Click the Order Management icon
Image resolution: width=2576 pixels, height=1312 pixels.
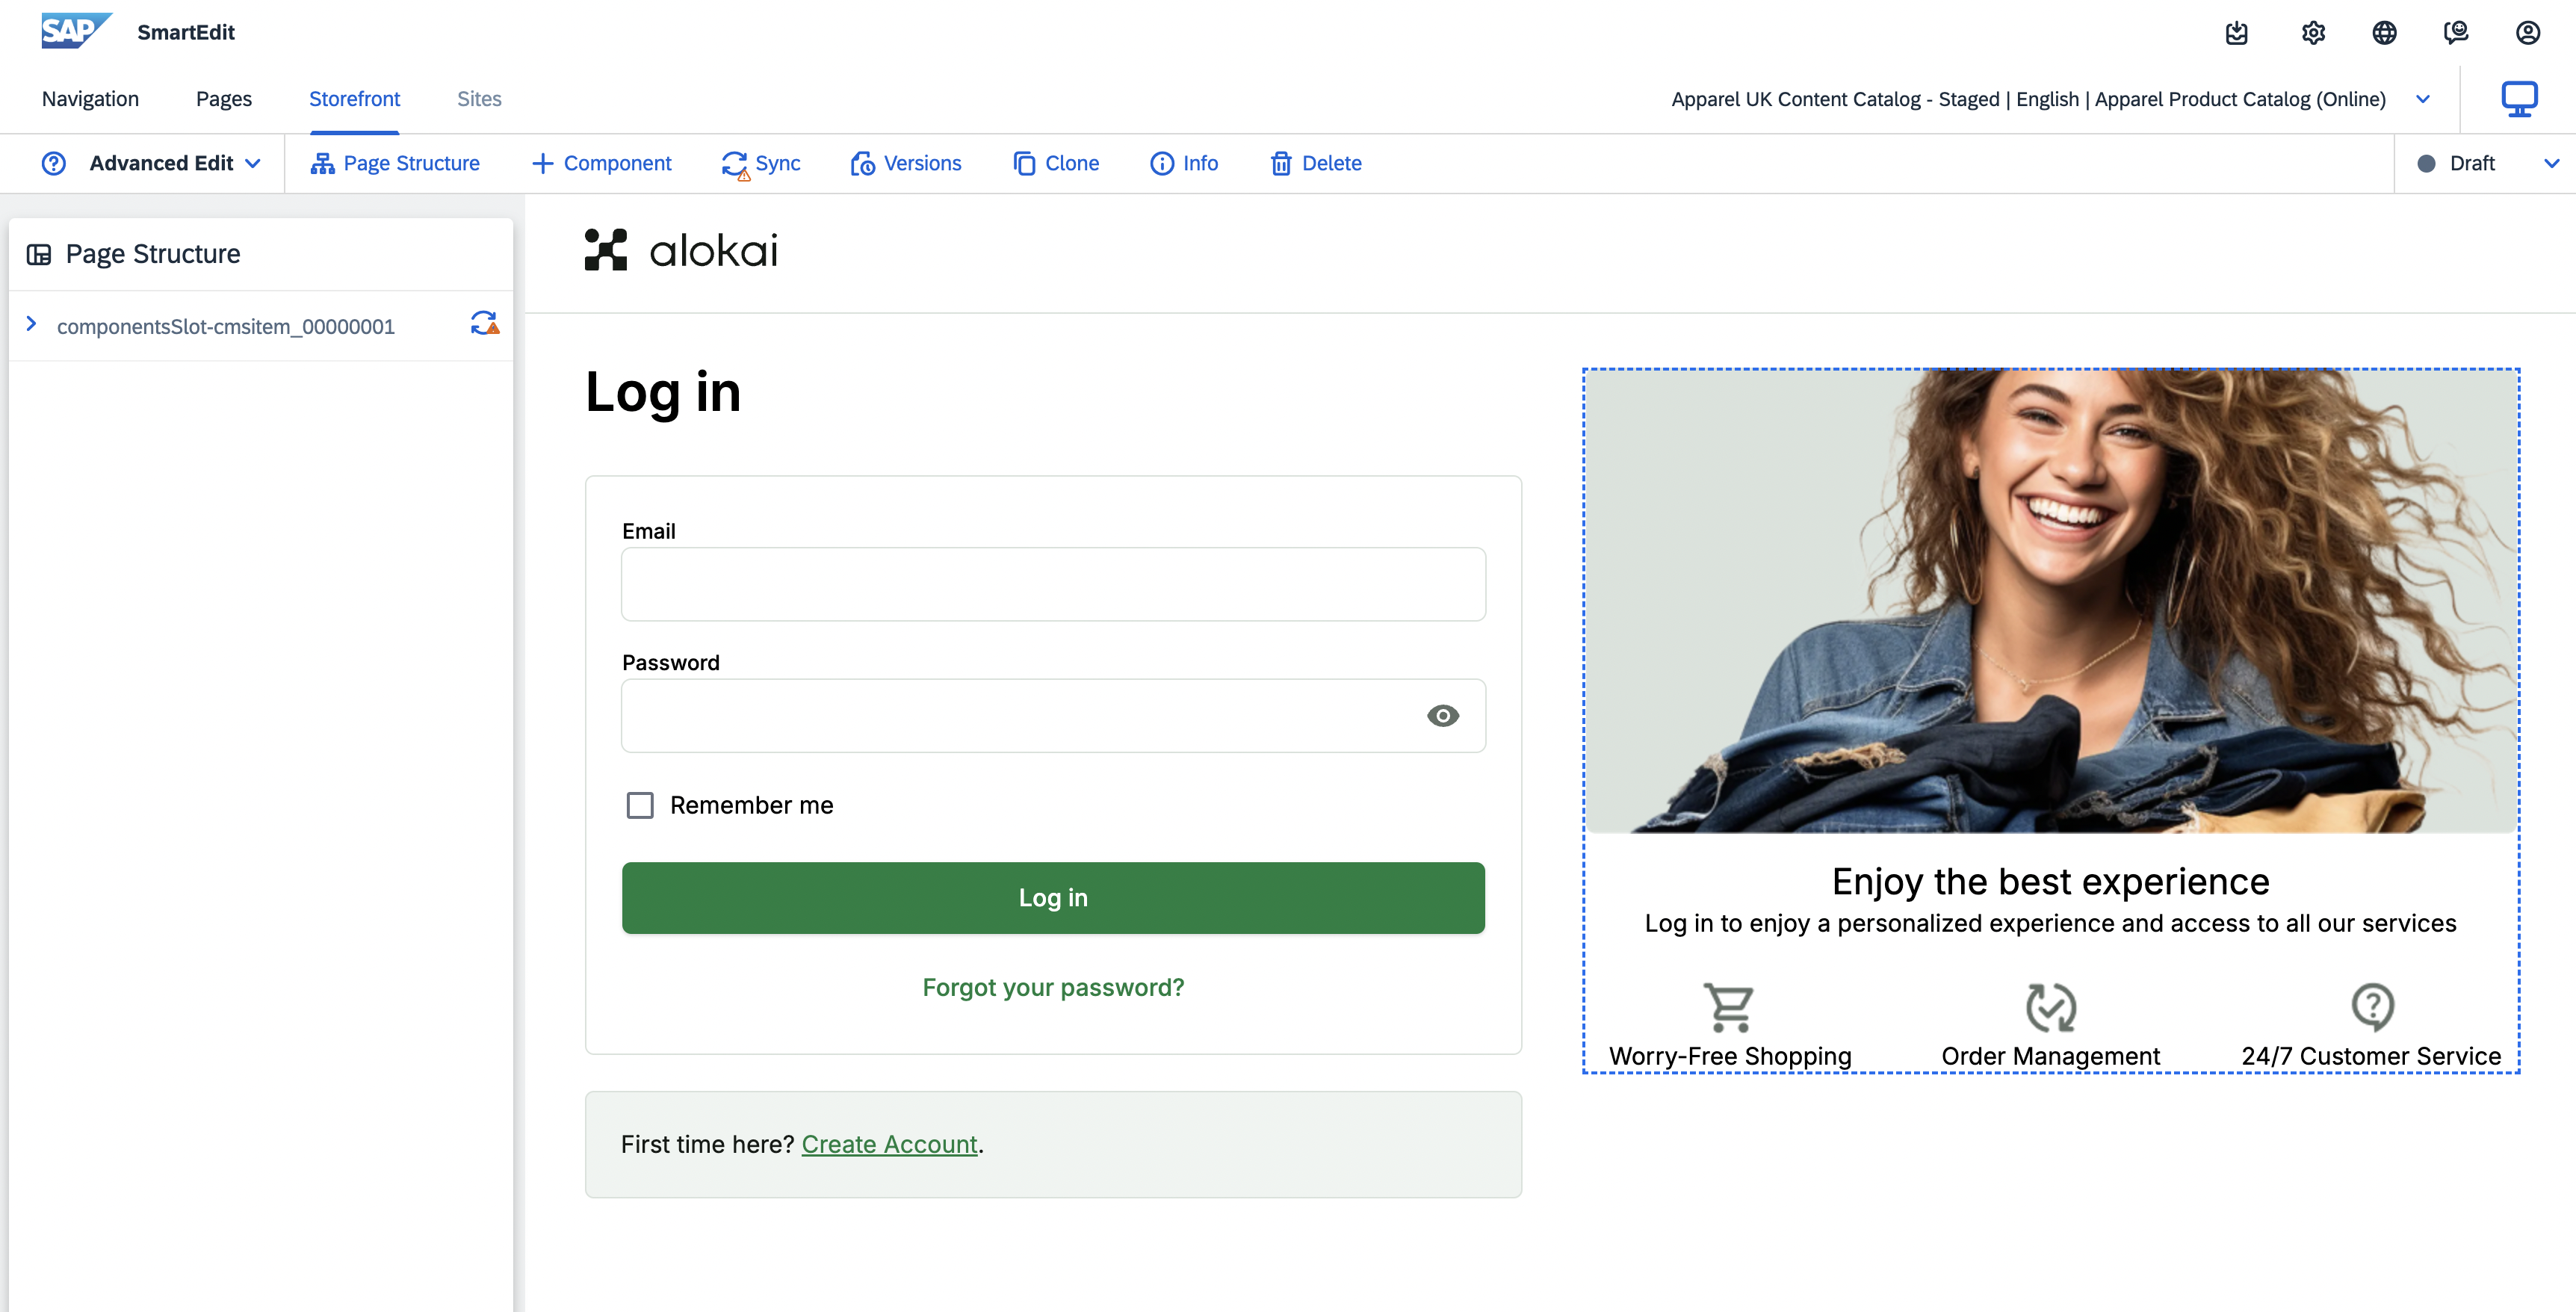(x=2051, y=1007)
